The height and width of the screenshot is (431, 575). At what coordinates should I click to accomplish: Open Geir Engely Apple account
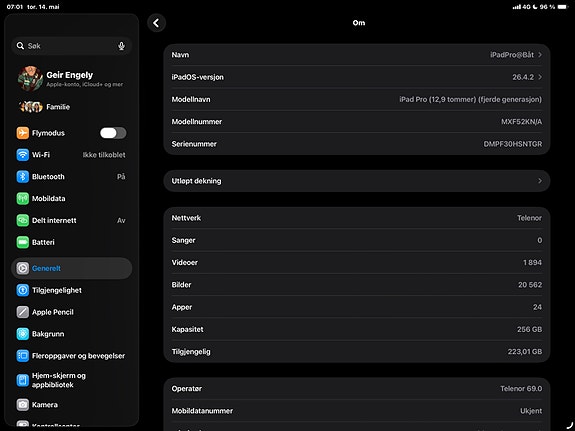click(72, 78)
